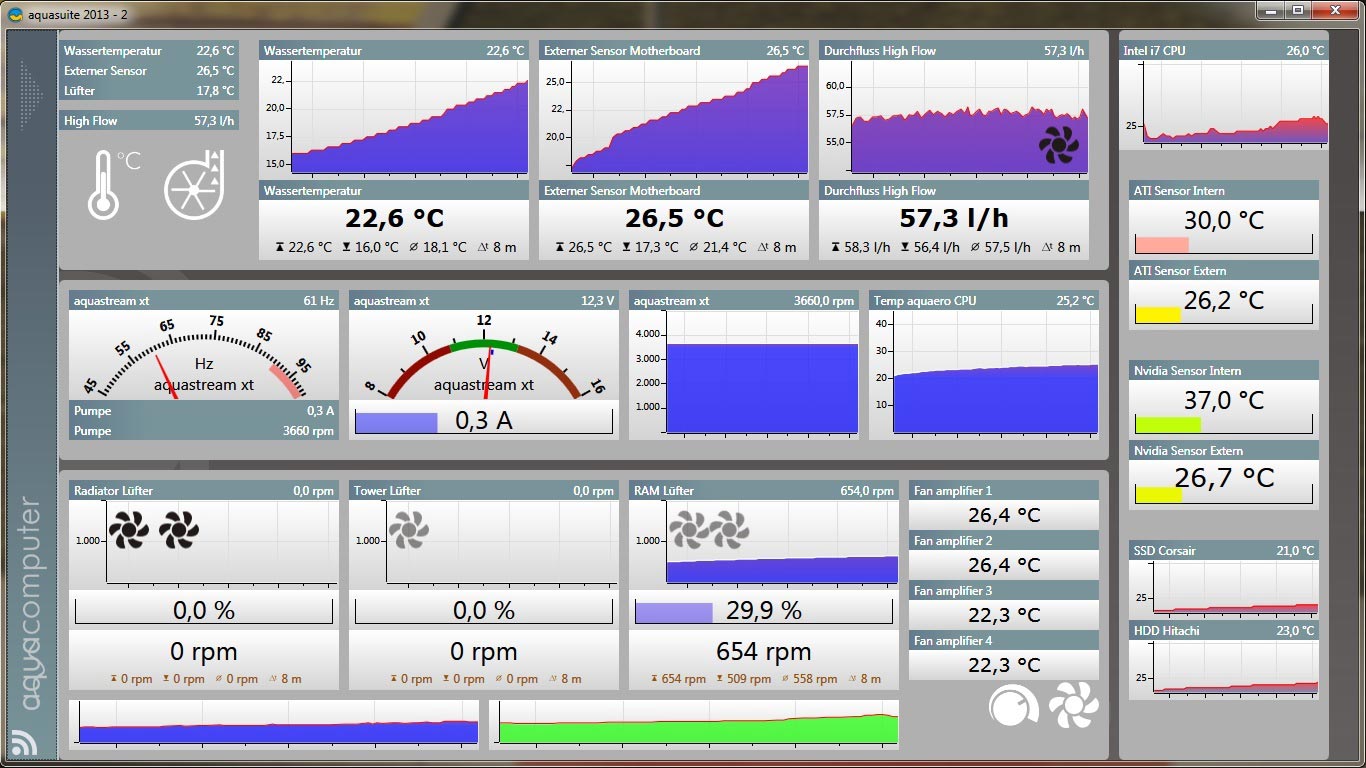The image size is (1366, 768).
Task: Click the Nvidia Sensor Intern 37,0 °C reading
Action: 1223,401
